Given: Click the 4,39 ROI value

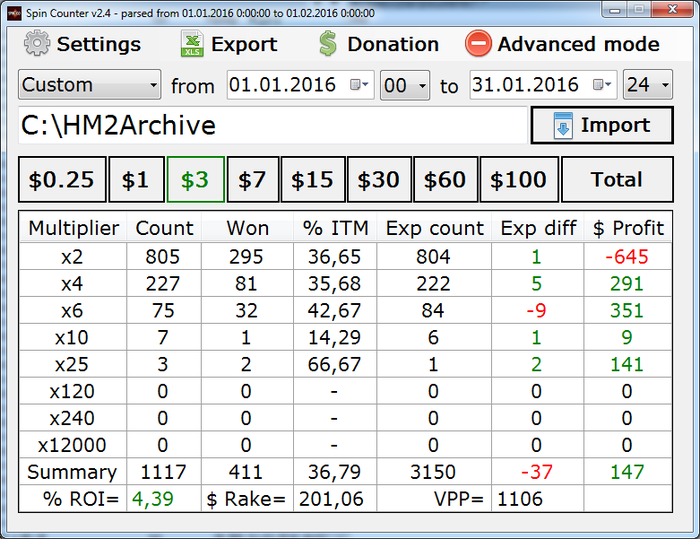Looking at the screenshot, I should 153,499.
